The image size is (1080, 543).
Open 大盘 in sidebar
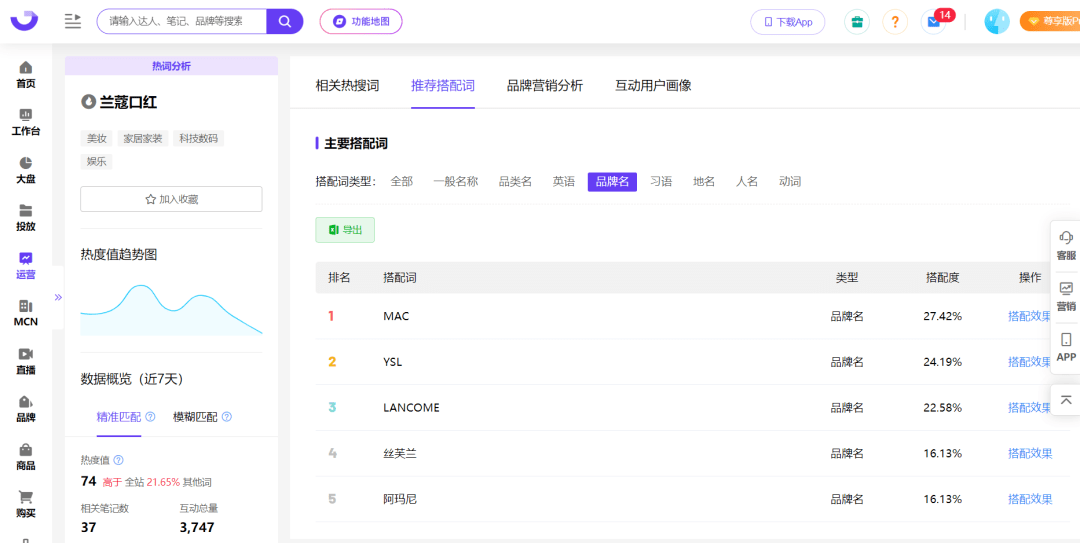tap(25, 170)
